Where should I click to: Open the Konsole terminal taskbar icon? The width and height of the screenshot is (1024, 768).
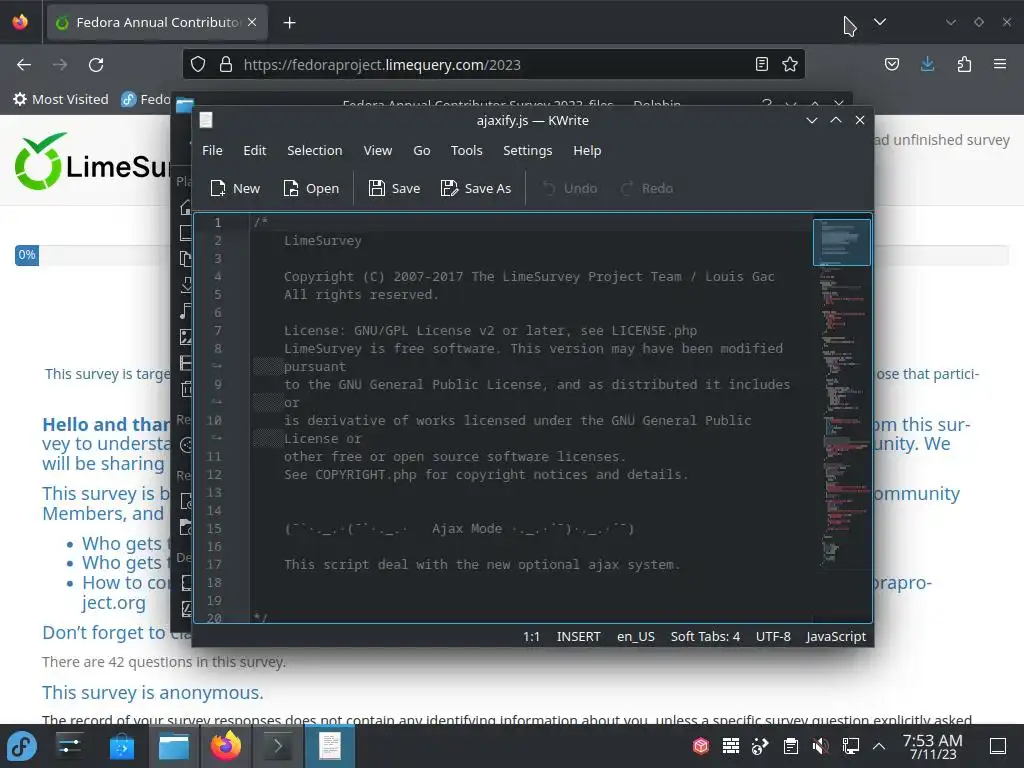[x=278, y=746]
